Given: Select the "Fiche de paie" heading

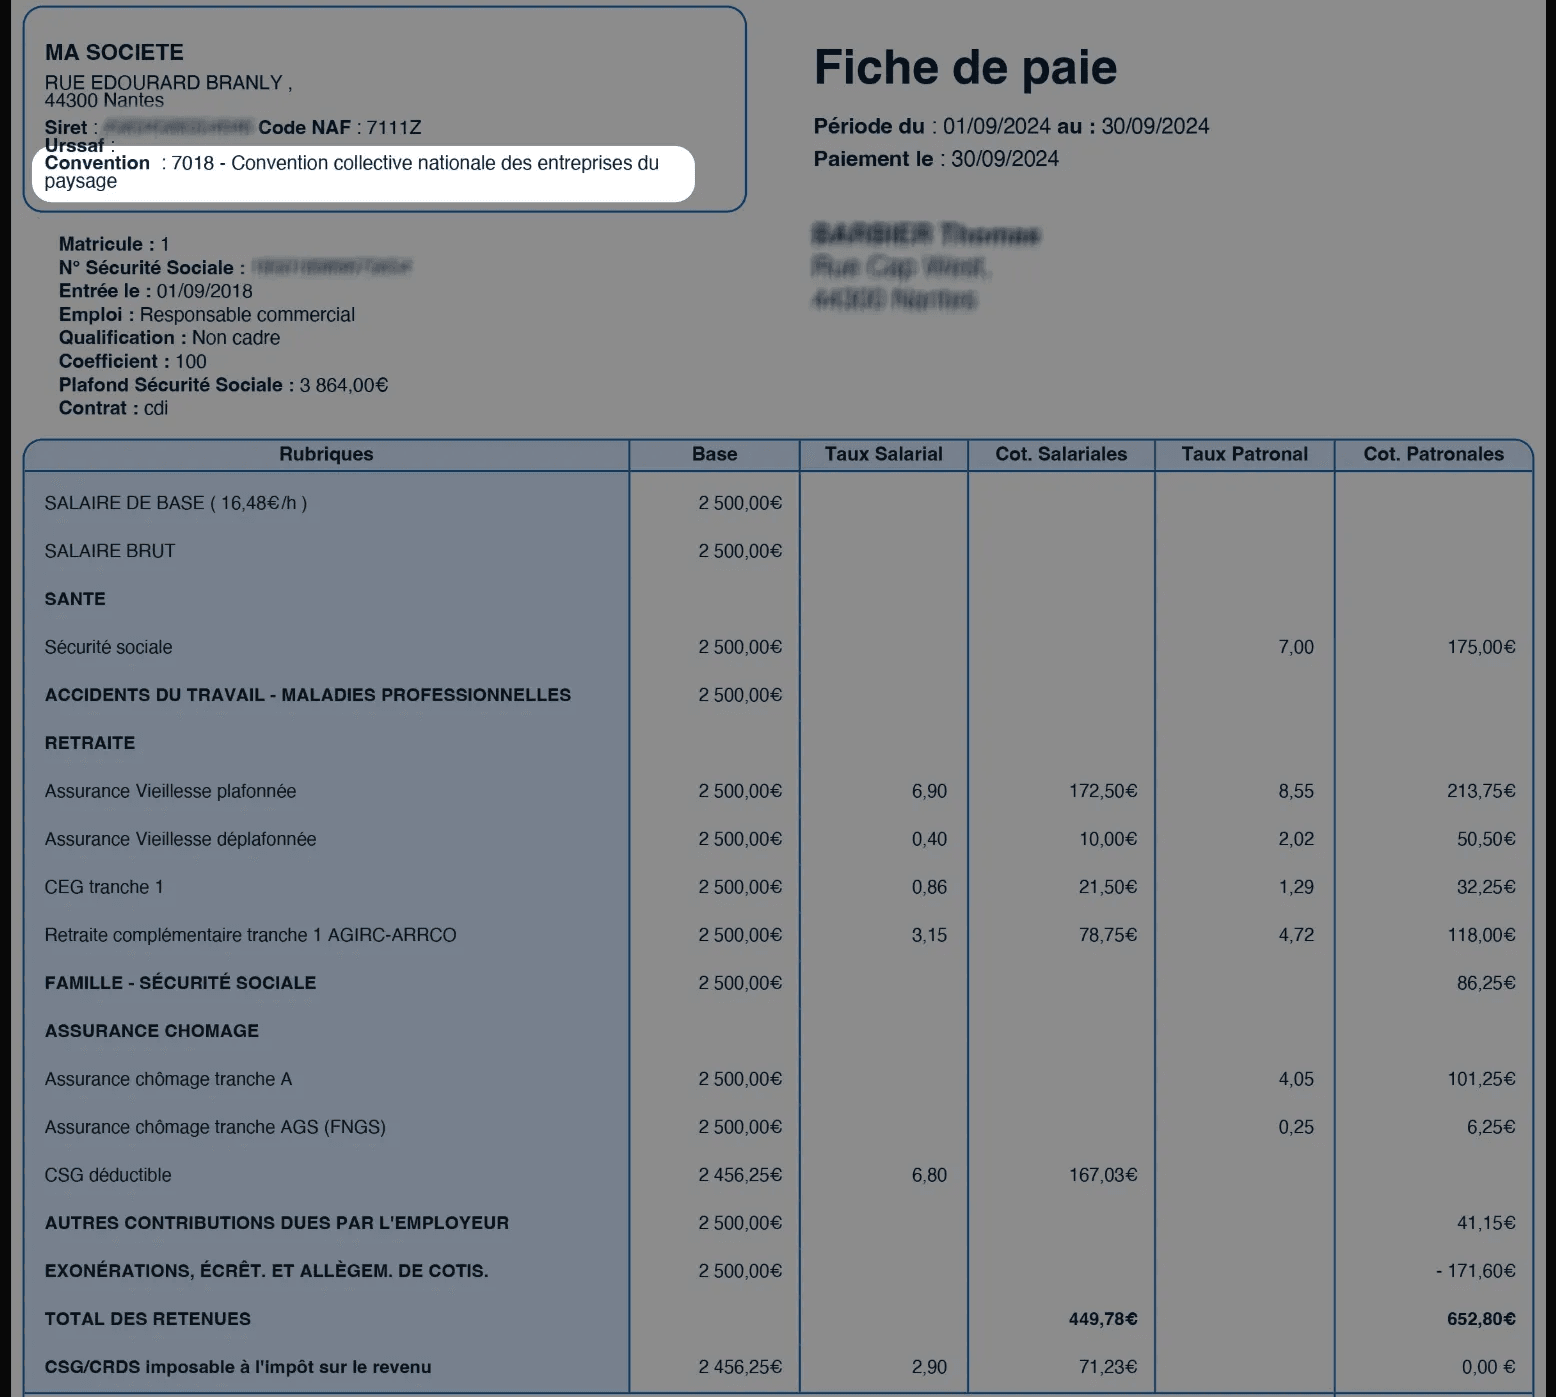Looking at the screenshot, I should pos(965,68).
